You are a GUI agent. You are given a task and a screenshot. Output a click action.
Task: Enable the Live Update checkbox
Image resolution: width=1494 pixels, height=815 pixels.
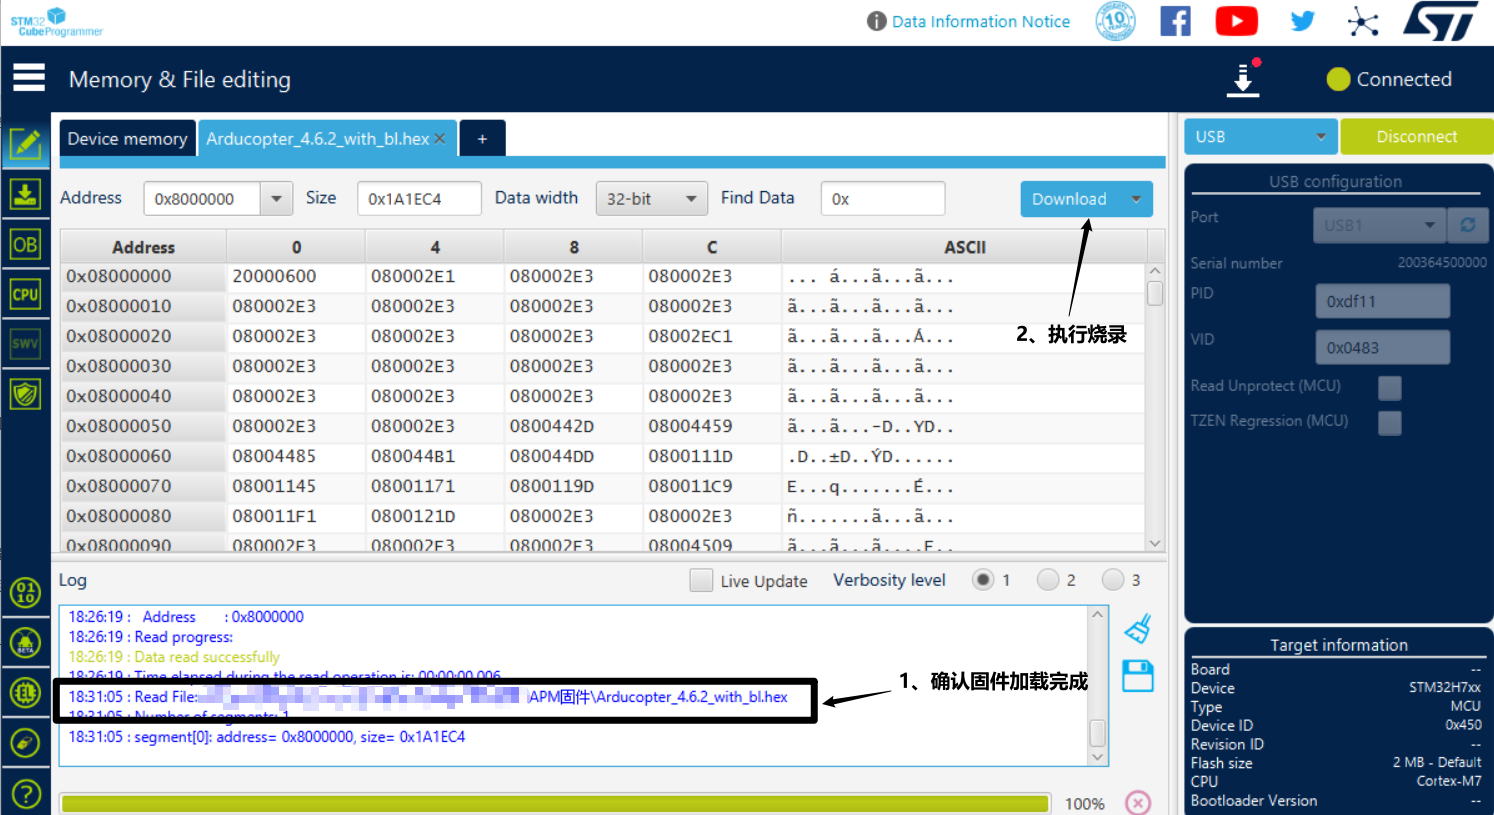702,580
